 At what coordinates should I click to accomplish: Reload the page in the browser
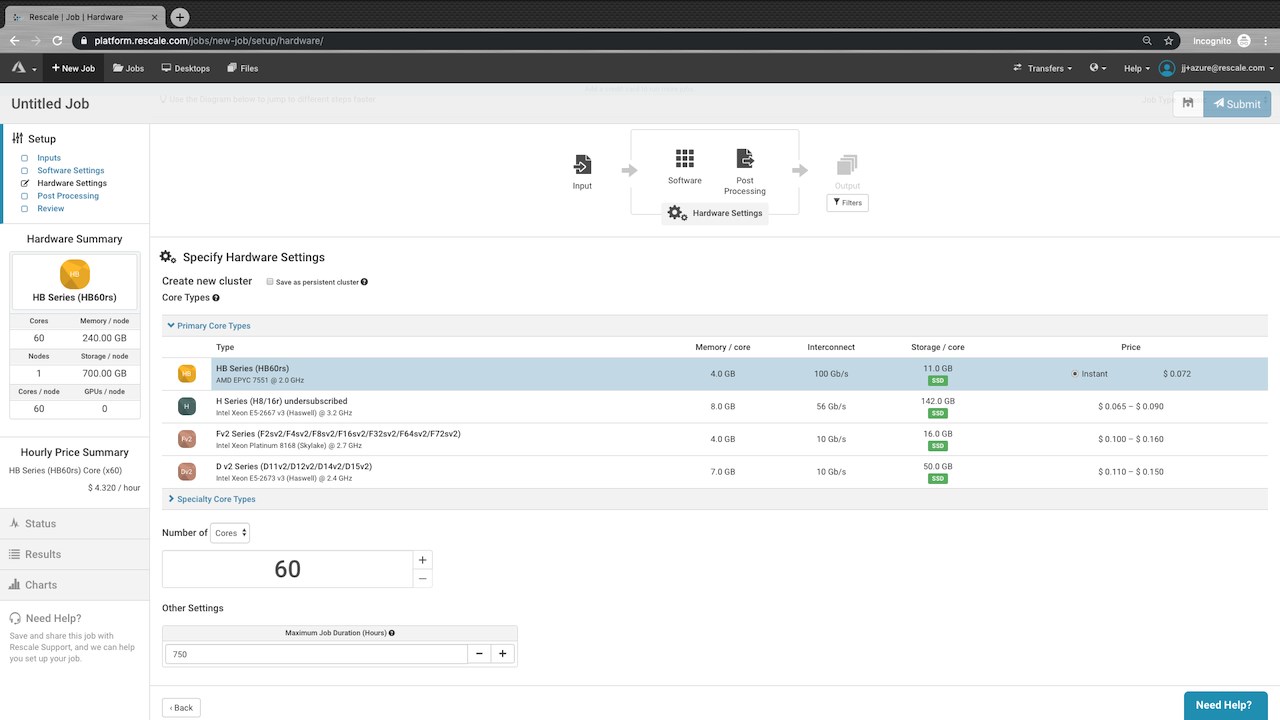(57, 41)
